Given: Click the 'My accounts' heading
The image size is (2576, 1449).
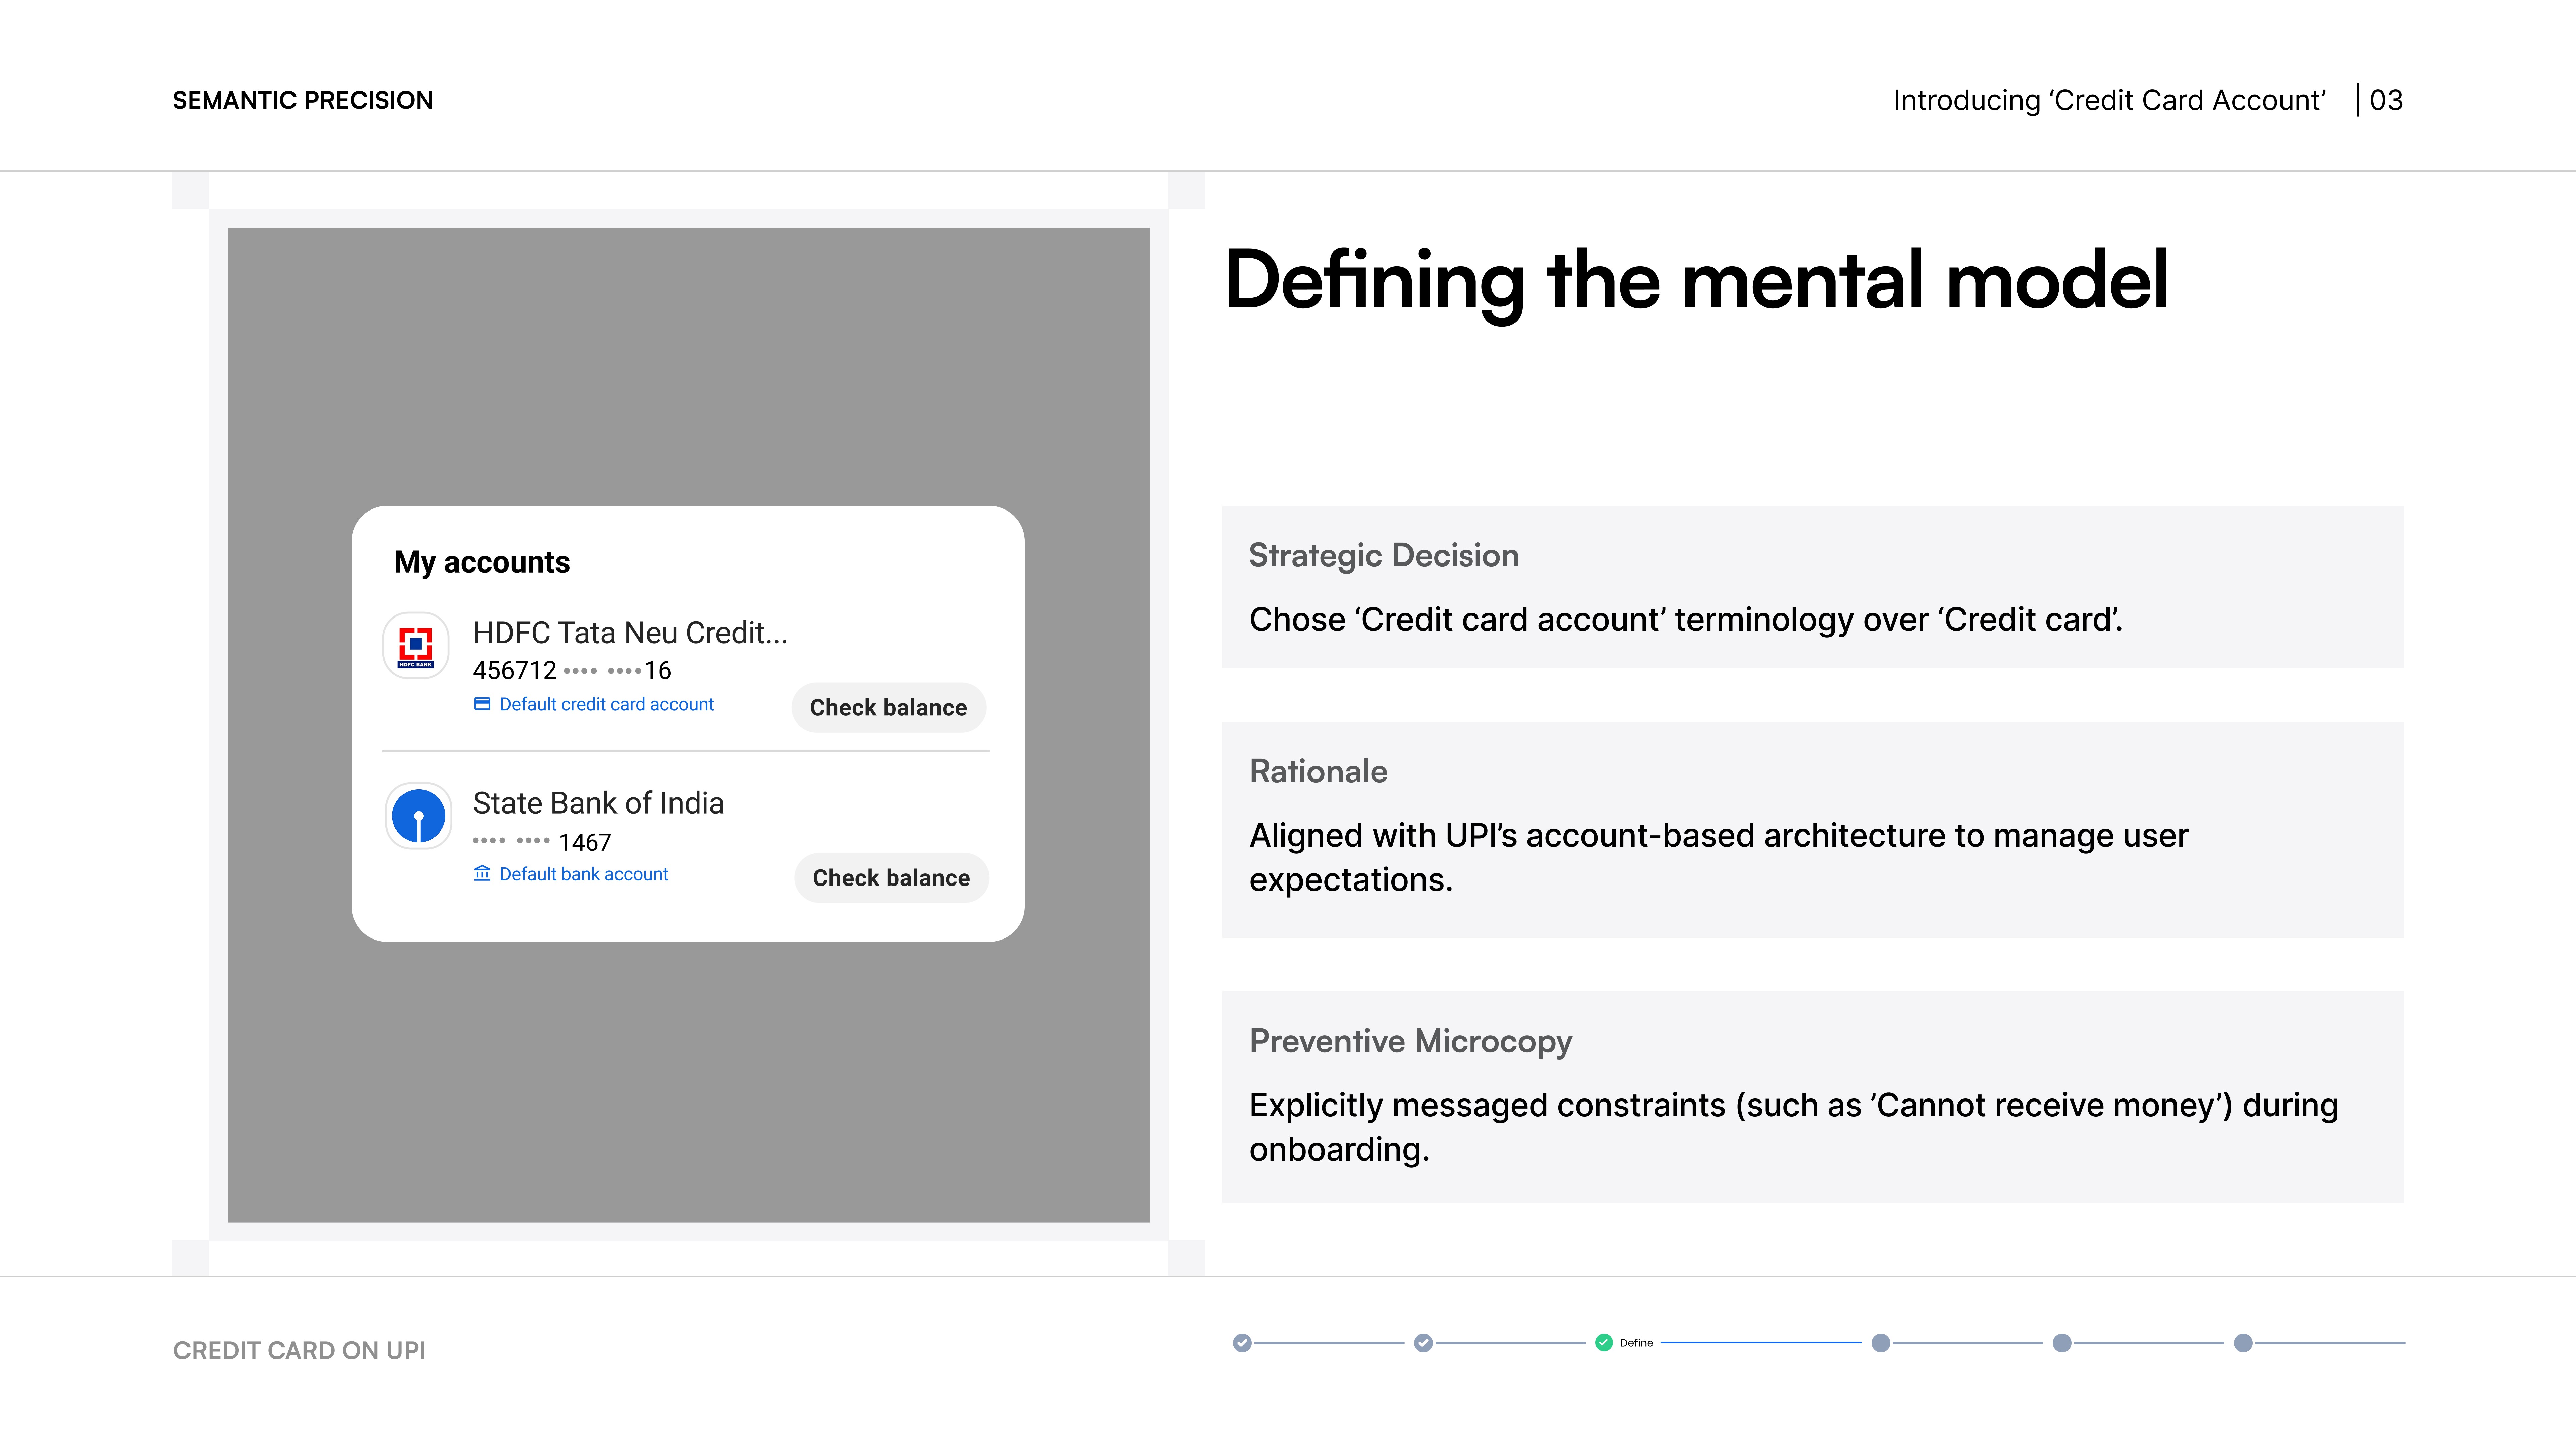Looking at the screenshot, I should [482, 562].
